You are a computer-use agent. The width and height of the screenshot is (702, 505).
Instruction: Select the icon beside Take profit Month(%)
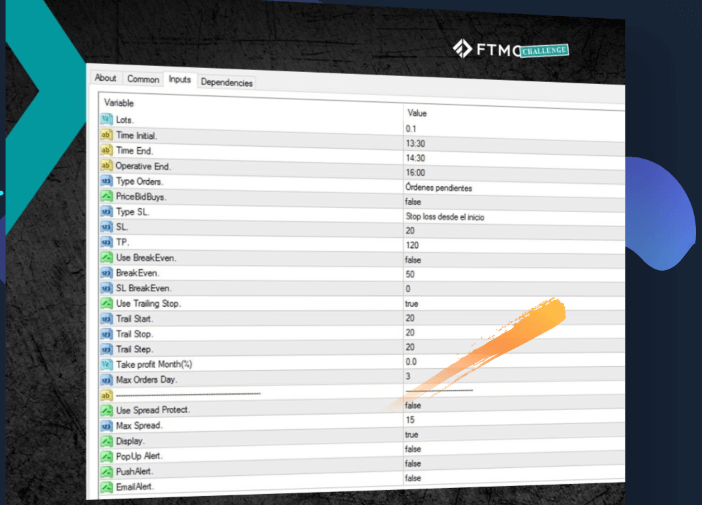pyautogui.click(x=107, y=364)
